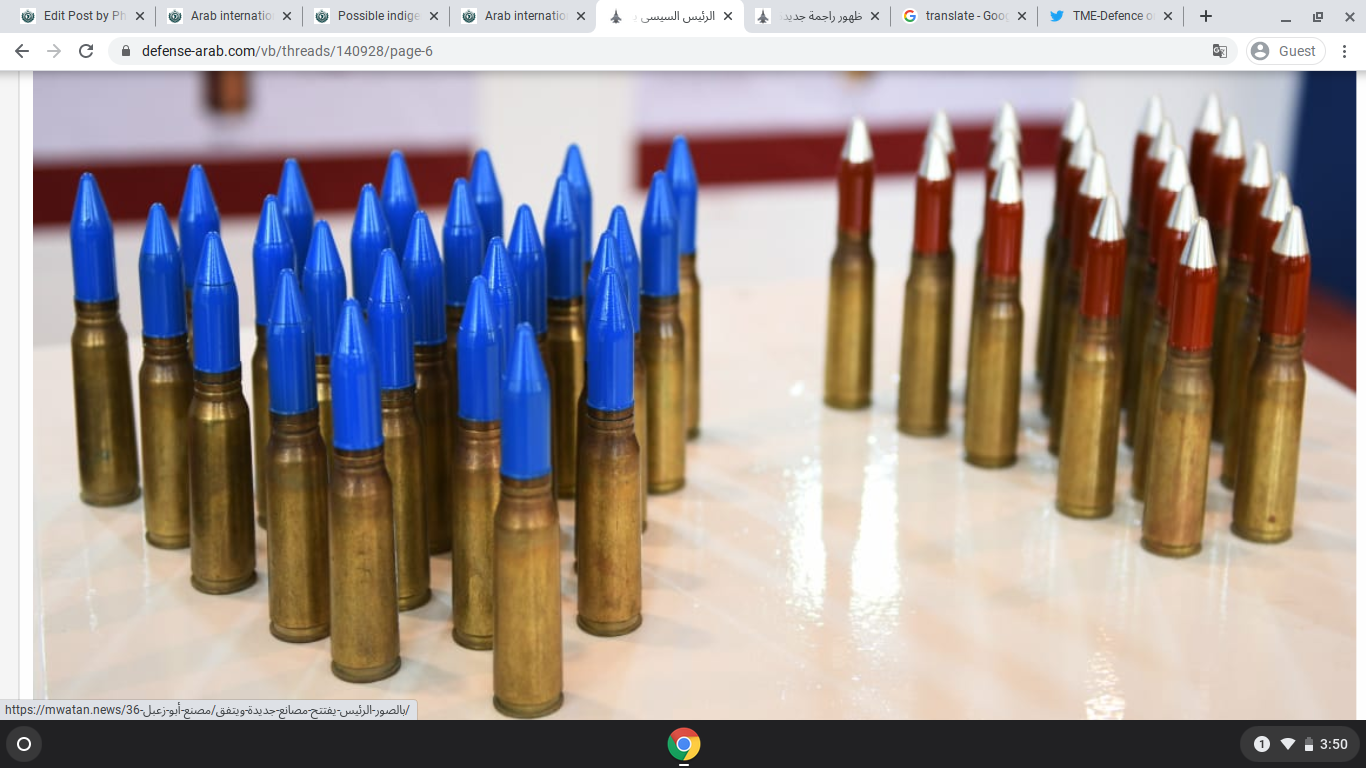
Task: Open Chrome's three-dot menu
Action: pyautogui.click(x=1345, y=51)
